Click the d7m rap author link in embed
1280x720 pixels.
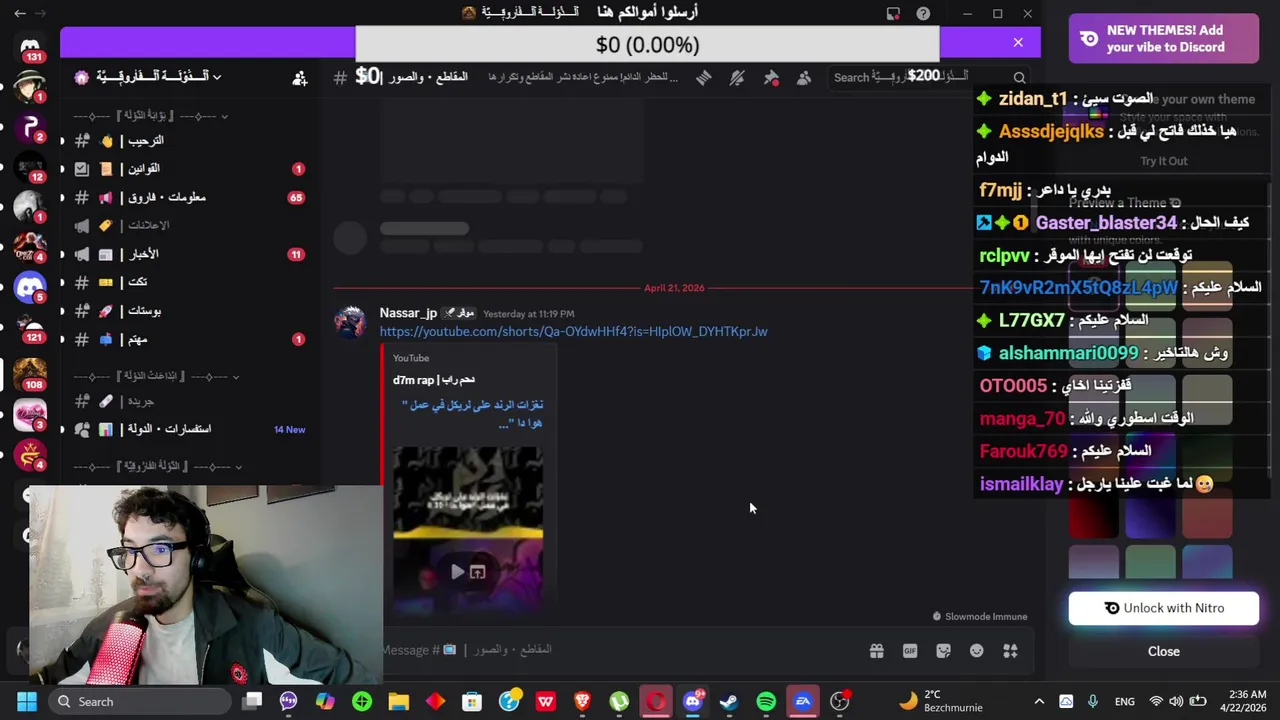point(433,380)
